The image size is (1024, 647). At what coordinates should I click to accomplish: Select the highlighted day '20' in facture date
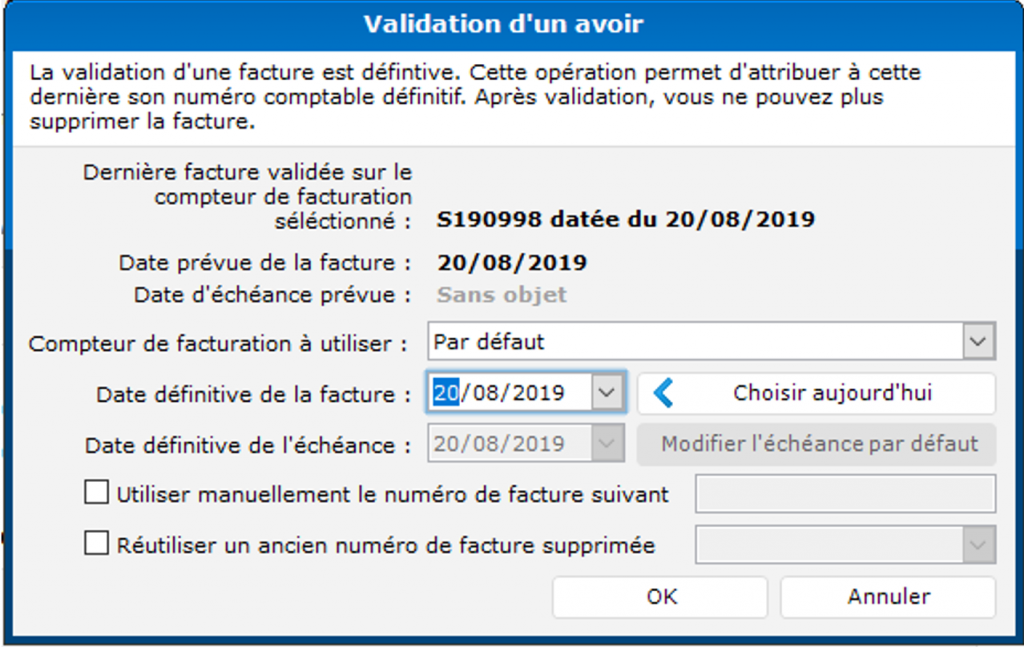(x=445, y=394)
